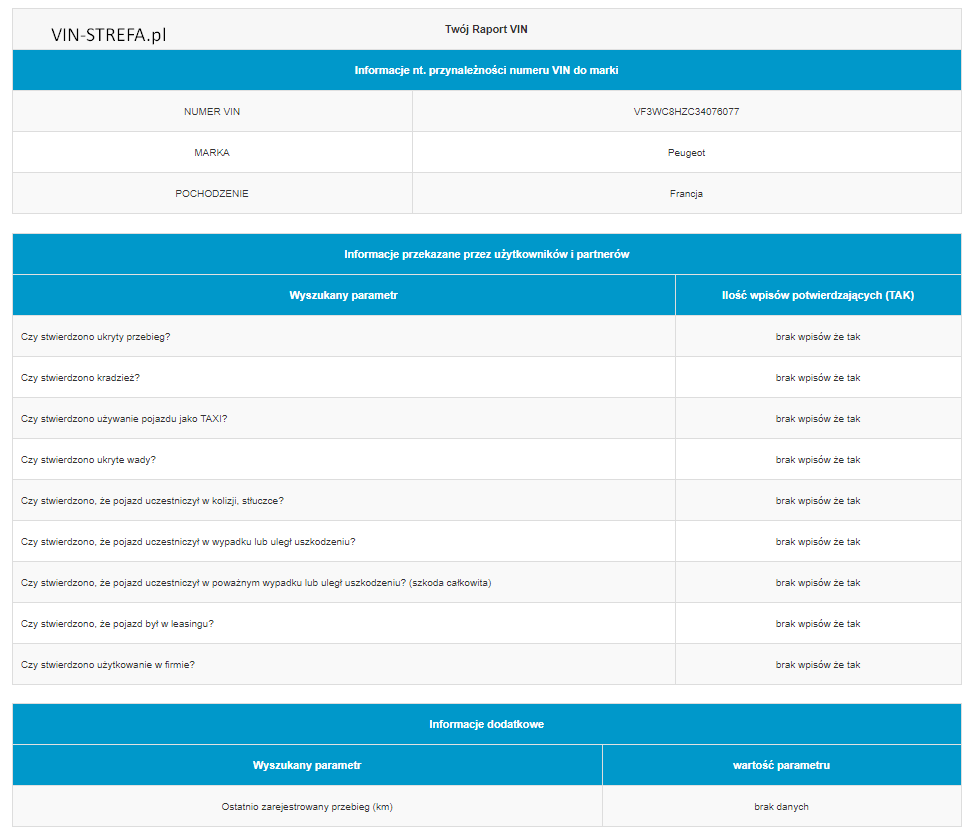This screenshot has width=978, height=837.
Task: Click the leasing question row
Action: click(117, 624)
